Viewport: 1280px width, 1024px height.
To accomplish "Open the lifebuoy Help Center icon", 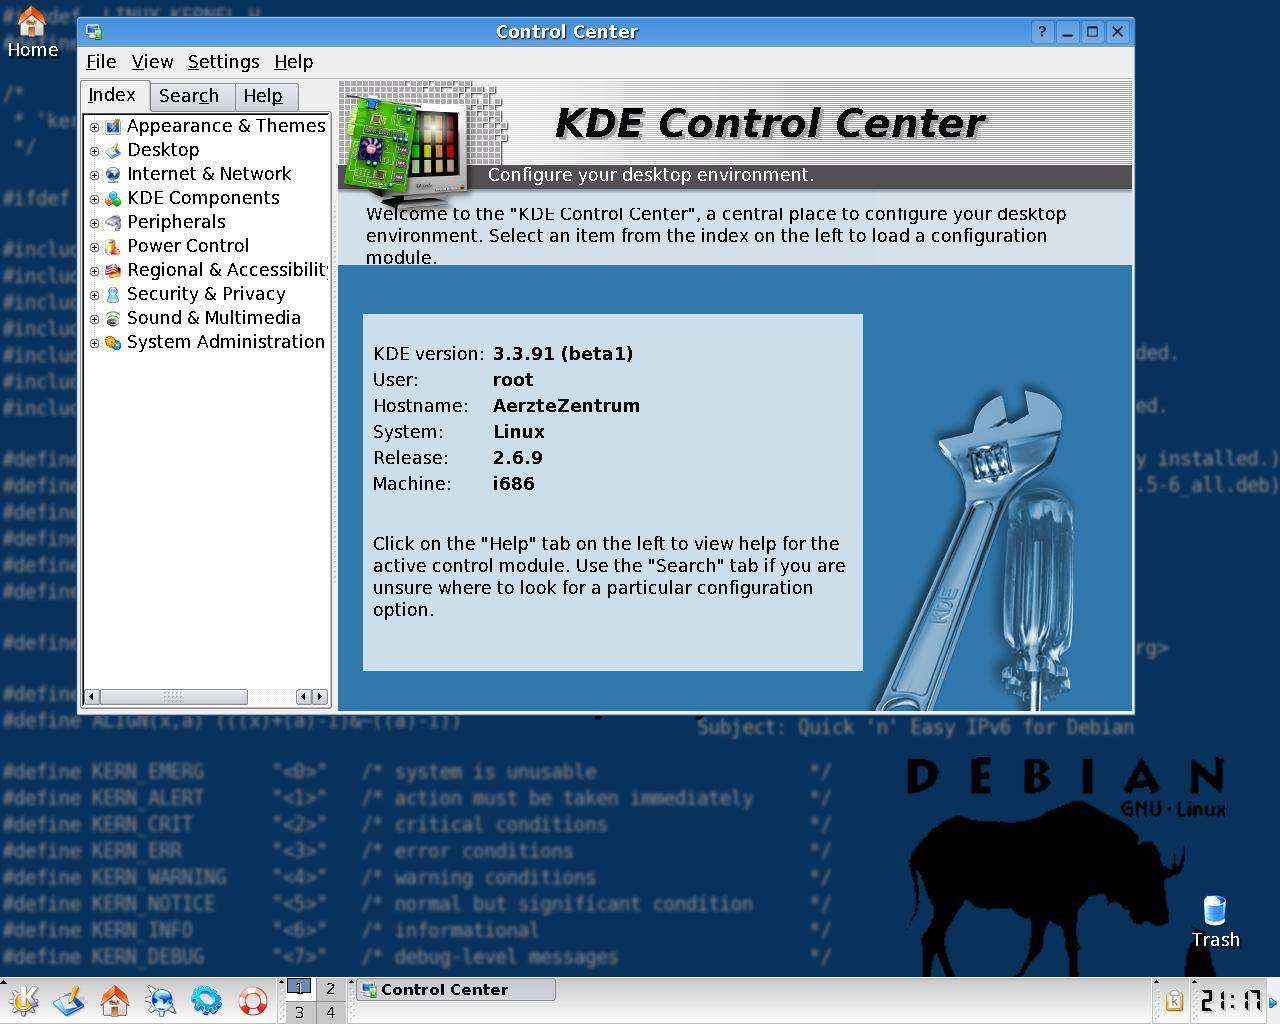I will [252, 1000].
